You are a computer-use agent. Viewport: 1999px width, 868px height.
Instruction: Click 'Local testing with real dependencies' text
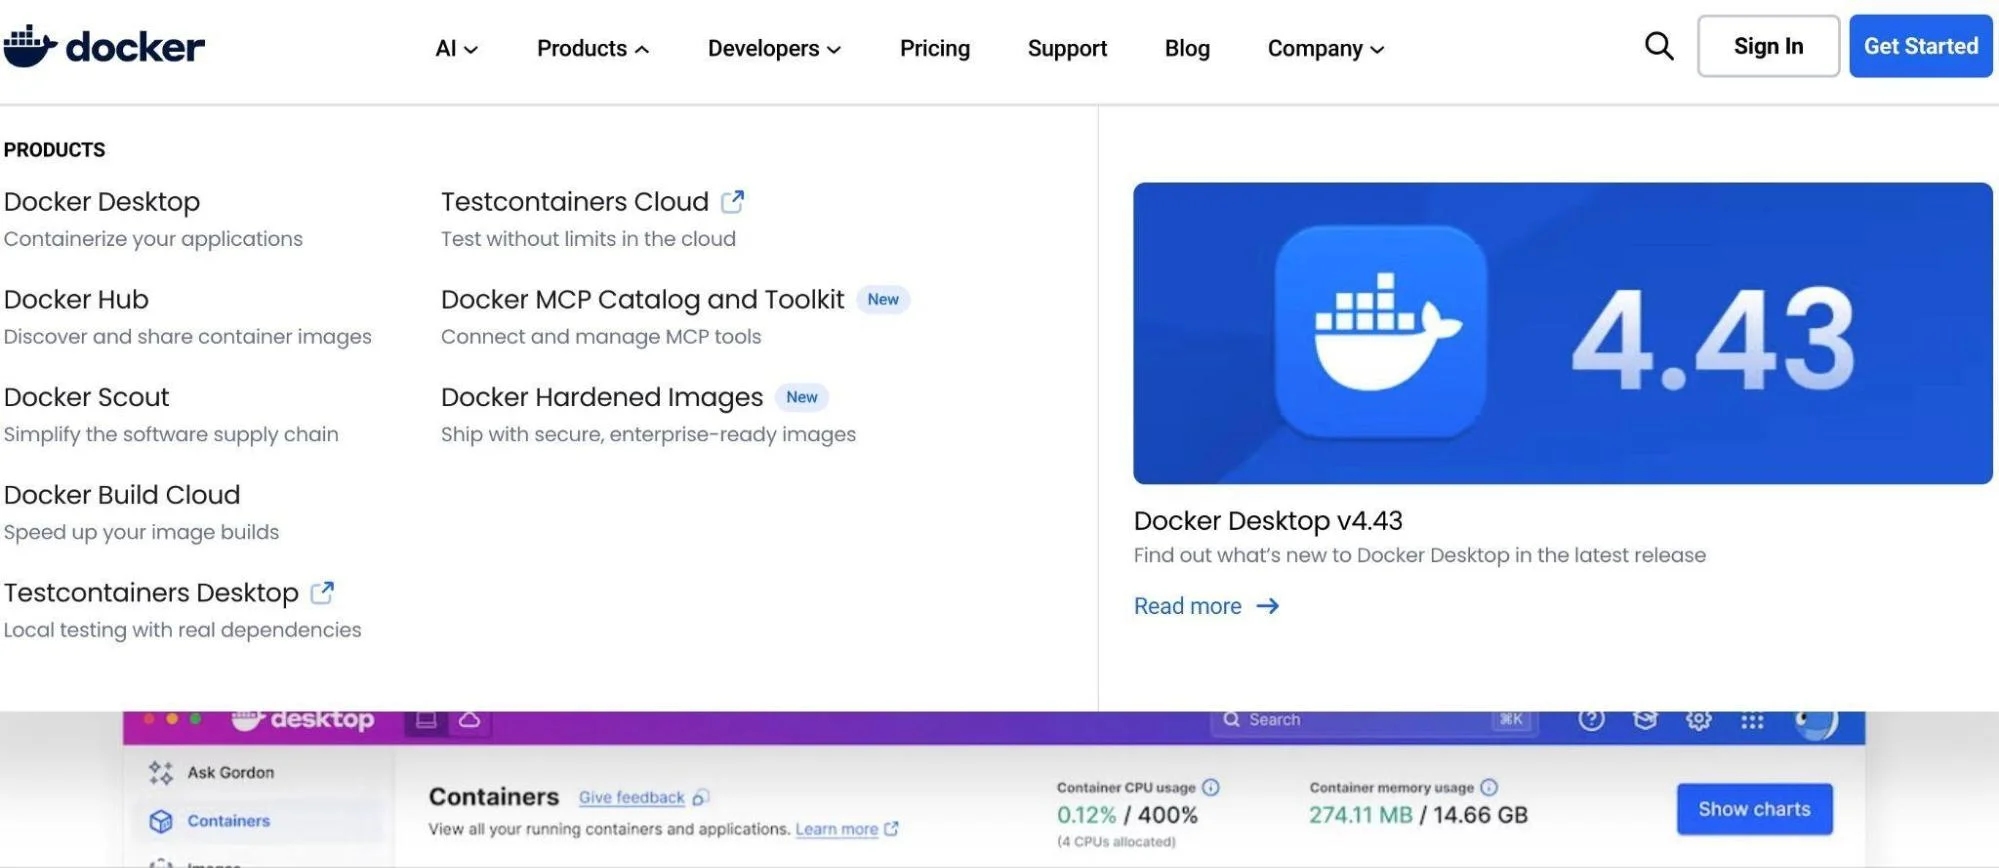pyautogui.click(x=182, y=630)
